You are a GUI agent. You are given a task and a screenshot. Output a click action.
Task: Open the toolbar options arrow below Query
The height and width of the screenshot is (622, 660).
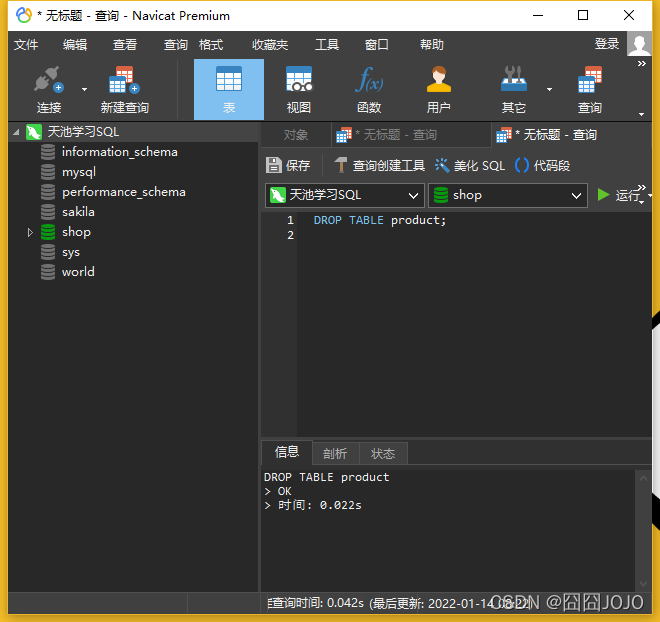click(641, 114)
